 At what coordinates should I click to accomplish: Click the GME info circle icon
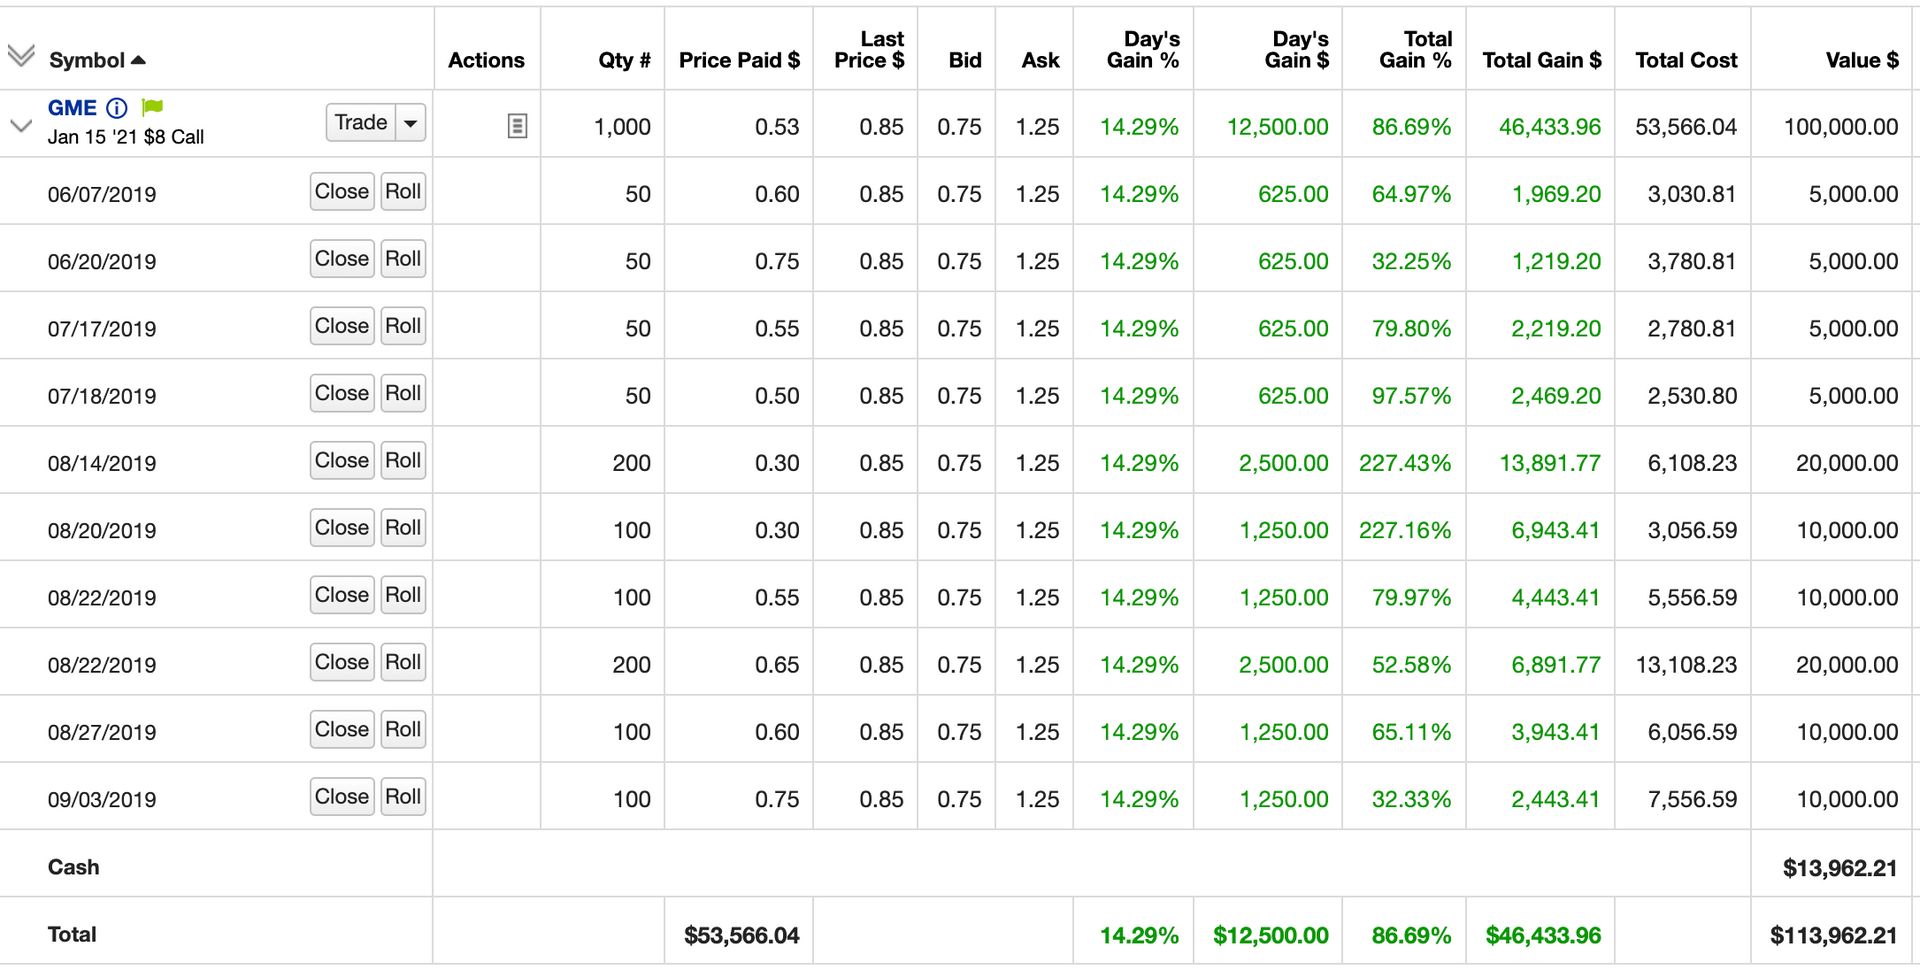pyautogui.click(x=117, y=108)
